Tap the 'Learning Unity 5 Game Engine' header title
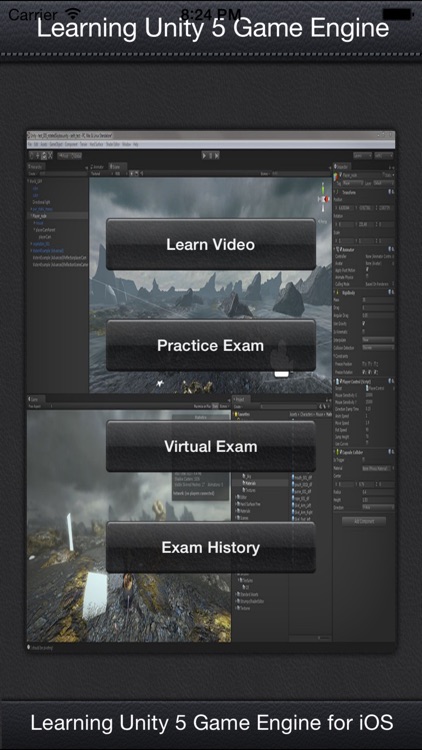The image size is (422, 750). [x=212, y=29]
